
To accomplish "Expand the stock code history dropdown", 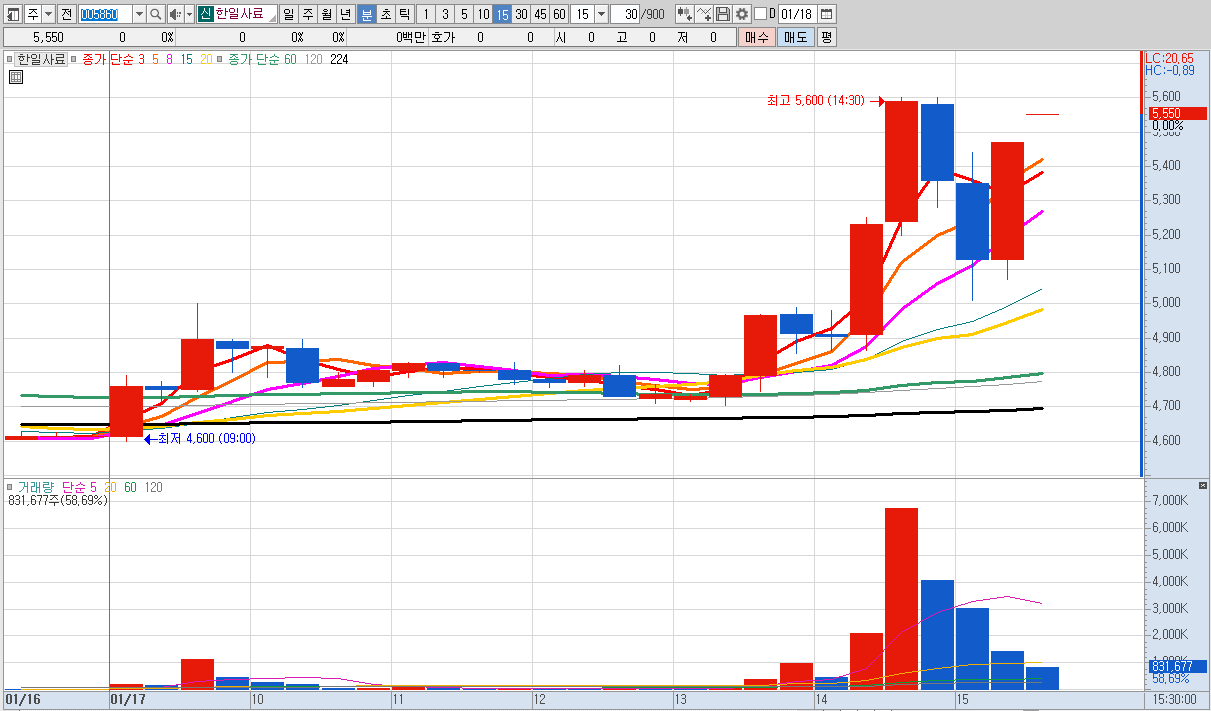I will (139, 14).
